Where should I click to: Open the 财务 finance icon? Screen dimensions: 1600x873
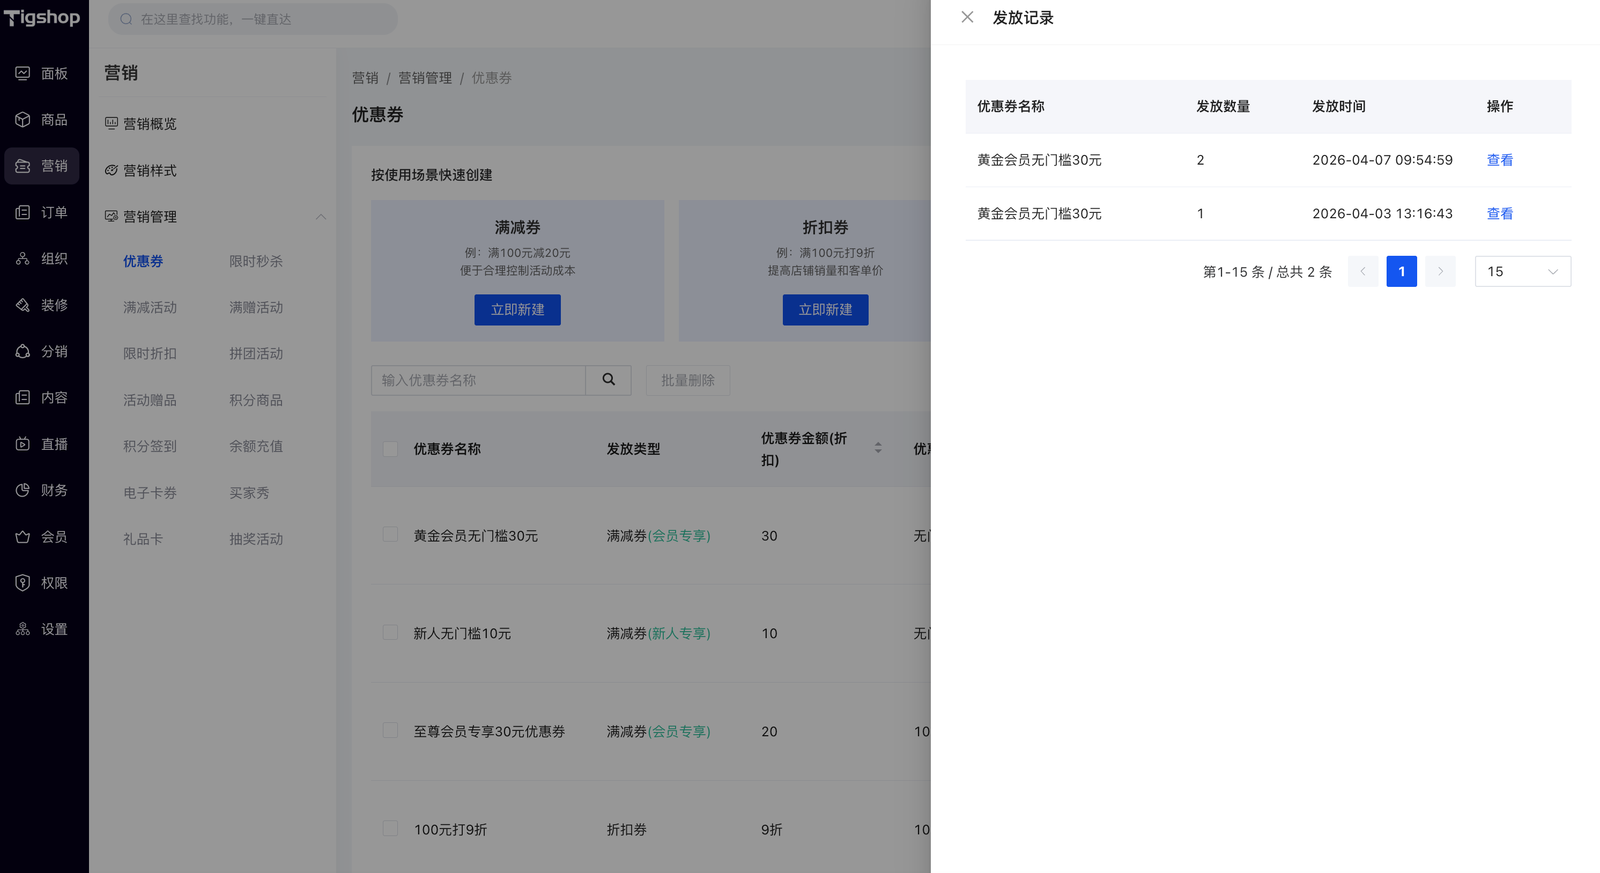tap(23, 490)
